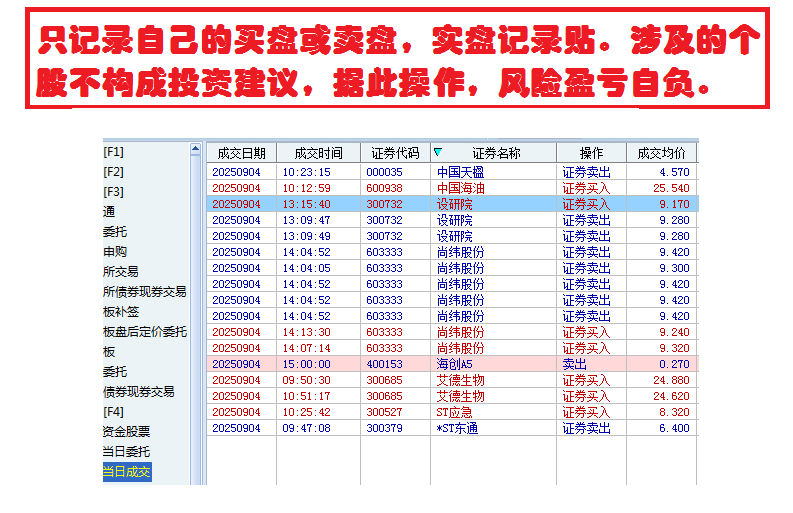Click code 300732 in highlighted 13:15:40 row

click(384, 204)
